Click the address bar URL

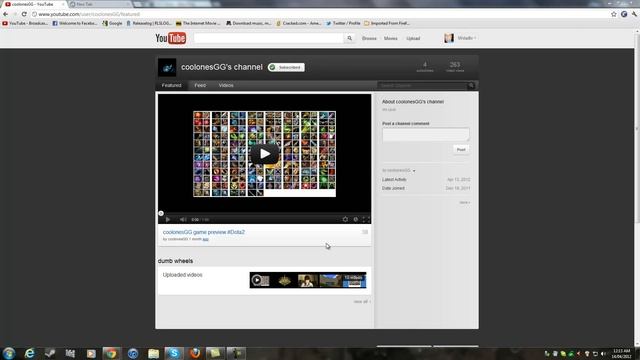pos(89,14)
